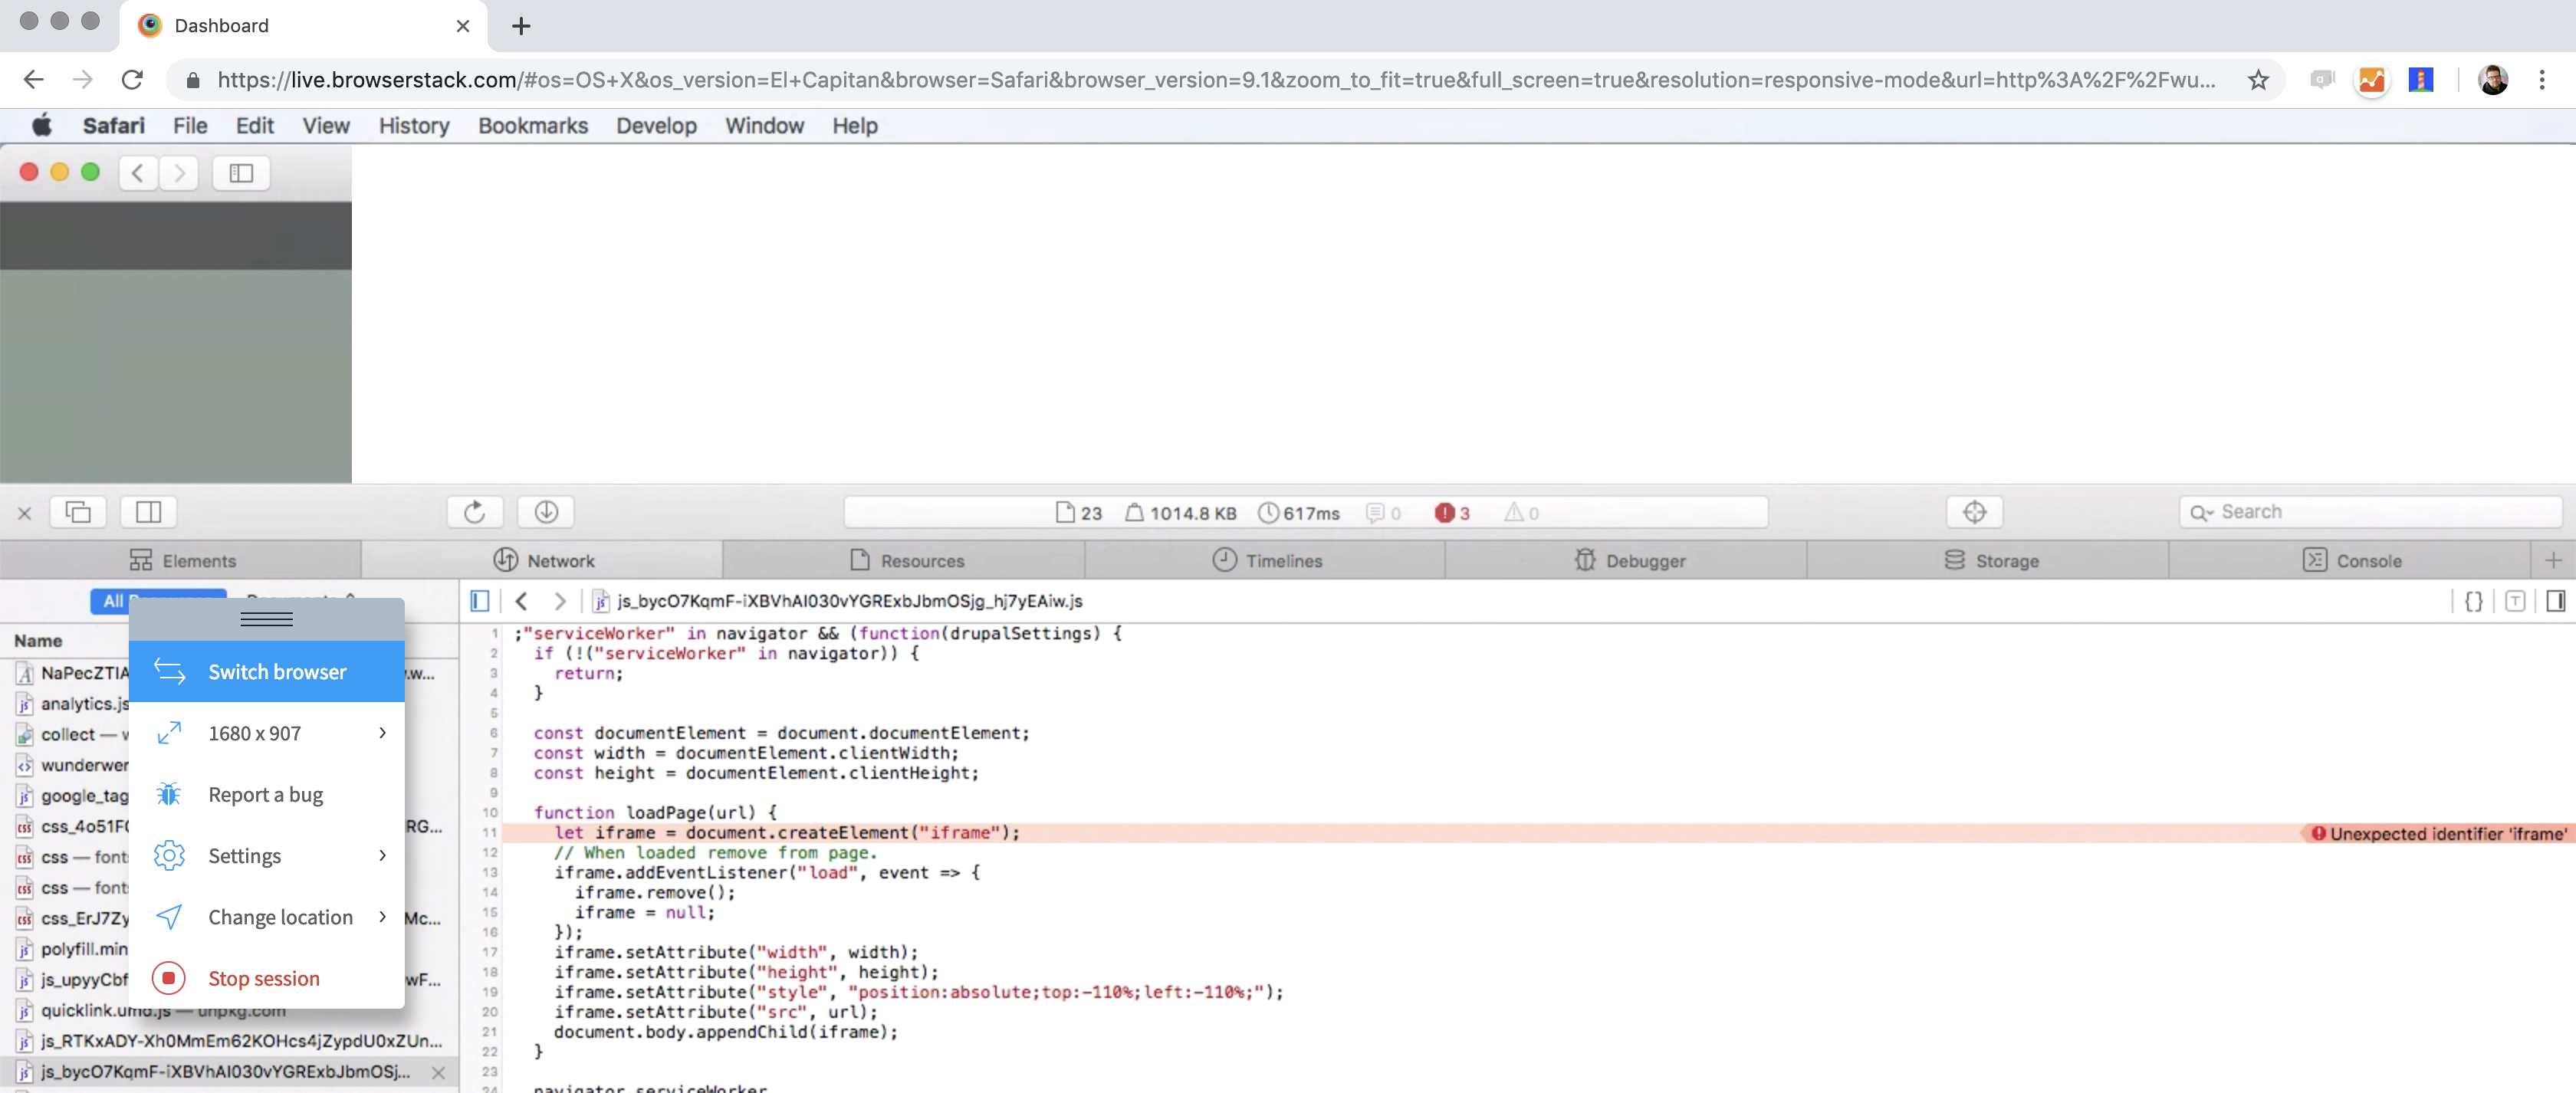Open the Develop menu in Safari
The height and width of the screenshot is (1093, 2576).
pos(656,125)
